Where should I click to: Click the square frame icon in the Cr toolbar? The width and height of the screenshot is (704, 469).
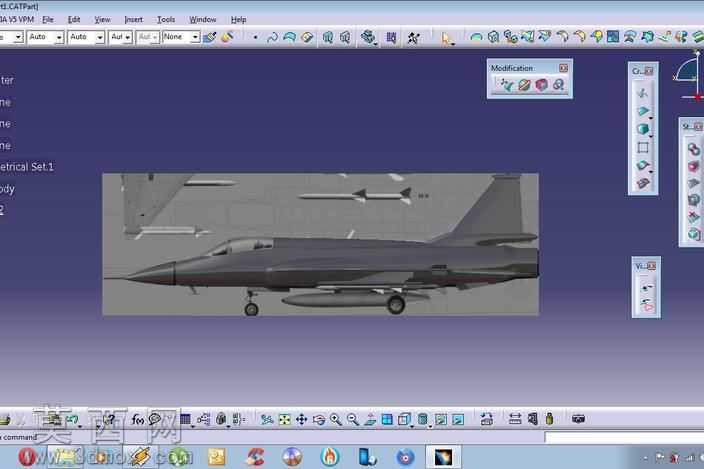click(x=642, y=147)
